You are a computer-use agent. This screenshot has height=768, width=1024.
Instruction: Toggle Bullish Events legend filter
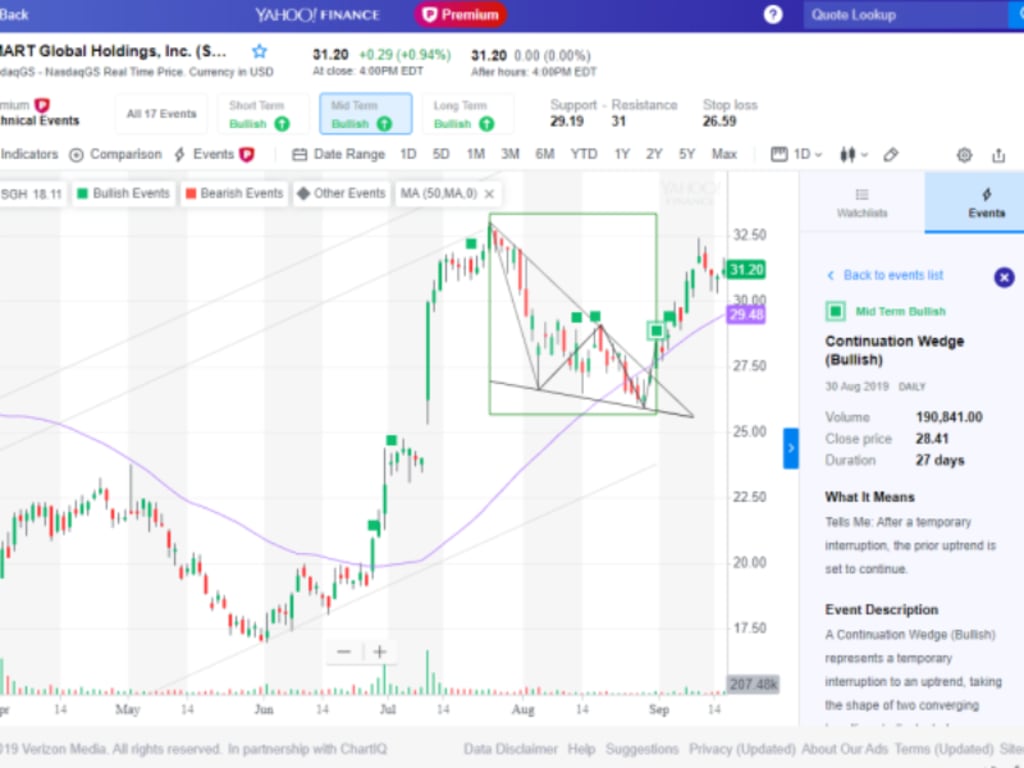pos(123,193)
